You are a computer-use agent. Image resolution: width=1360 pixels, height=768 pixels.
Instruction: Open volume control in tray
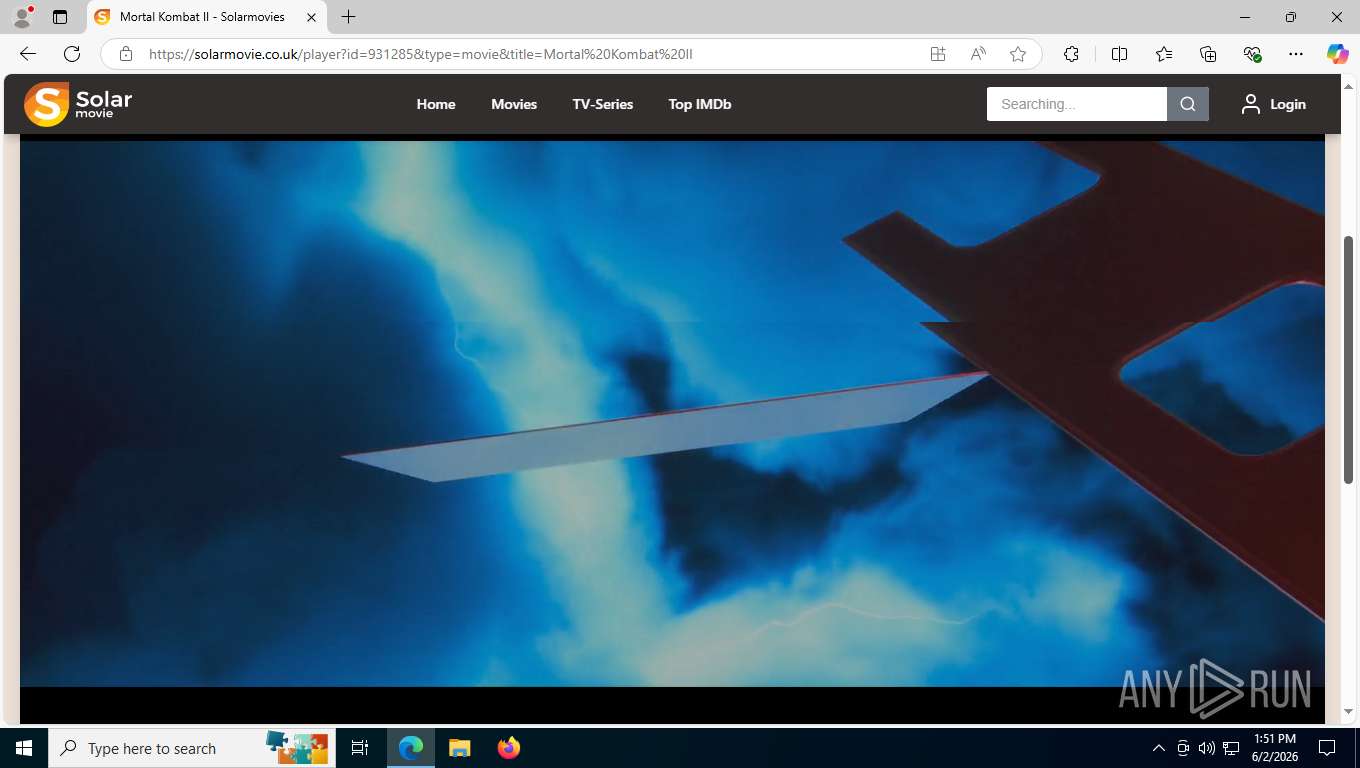pos(1207,748)
